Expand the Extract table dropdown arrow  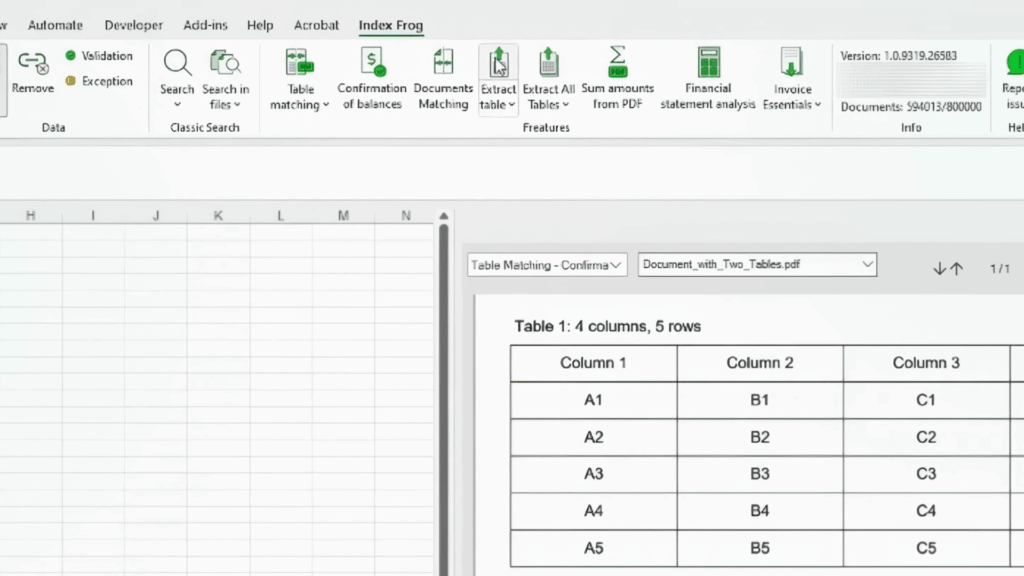click(512, 104)
